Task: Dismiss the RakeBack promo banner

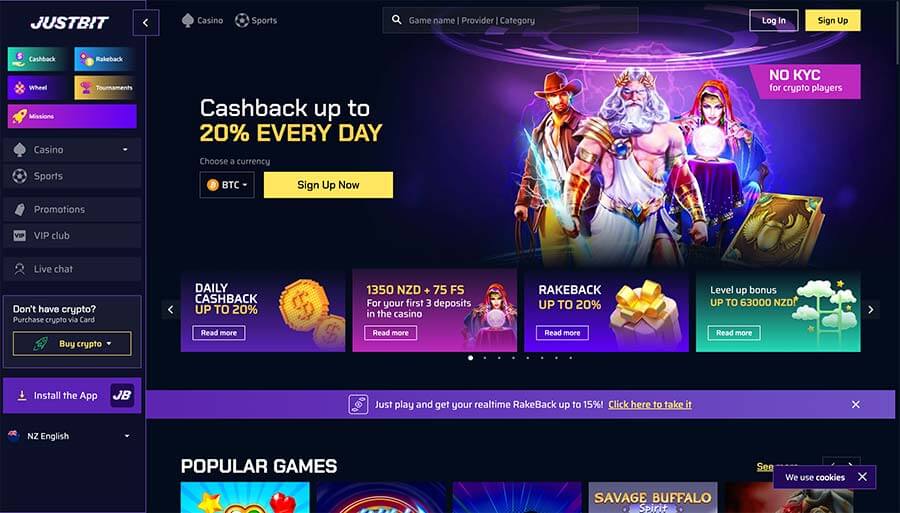Action: coord(855,405)
